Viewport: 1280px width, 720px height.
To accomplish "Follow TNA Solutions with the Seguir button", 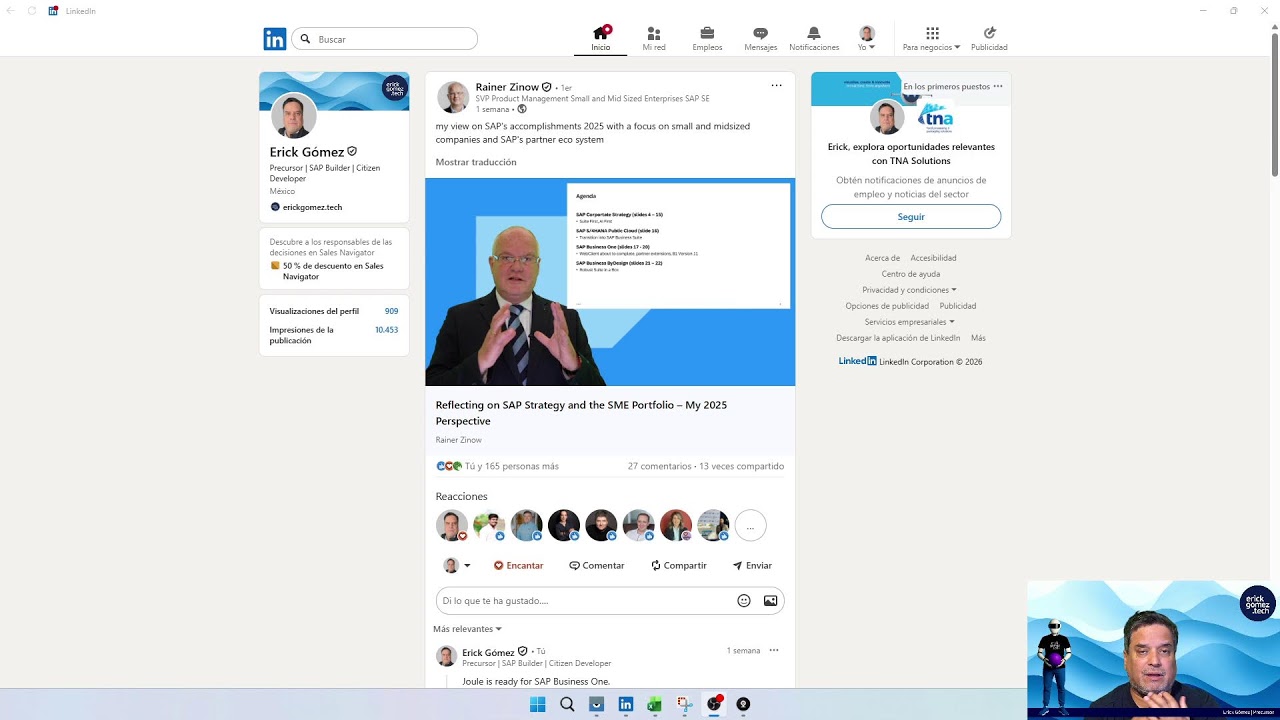I will pos(911,217).
